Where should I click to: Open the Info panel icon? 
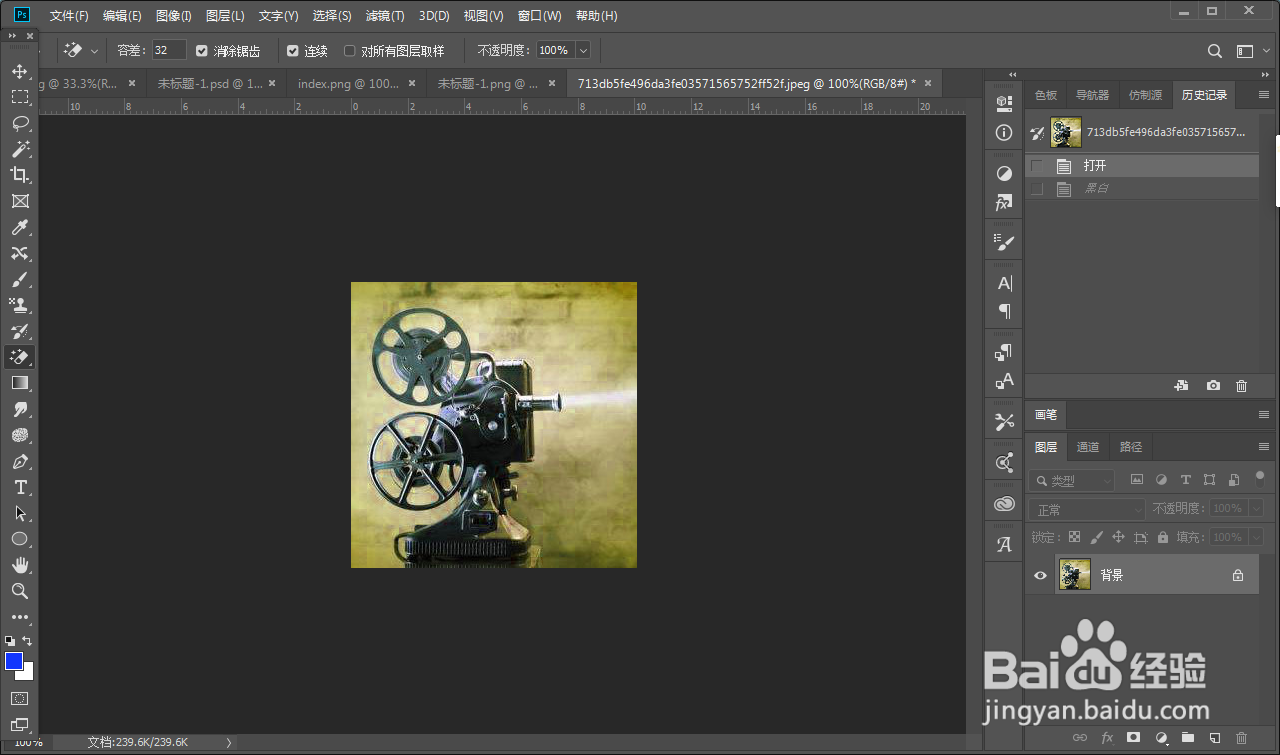[x=1004, y=133]
